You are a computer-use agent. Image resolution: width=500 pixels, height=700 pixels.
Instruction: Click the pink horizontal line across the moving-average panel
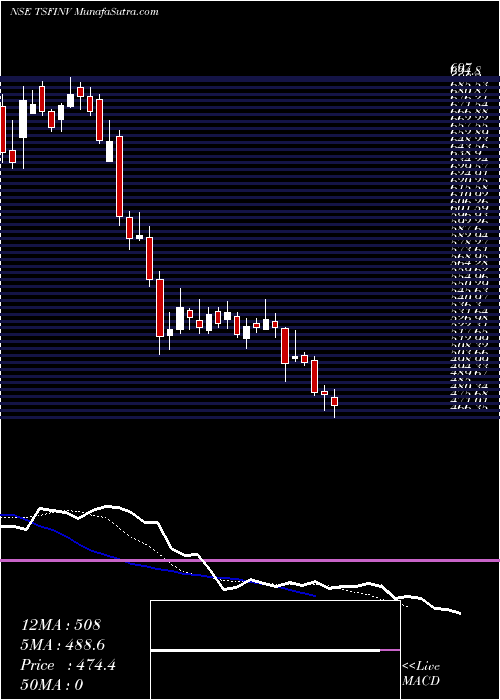coord(250,560)
